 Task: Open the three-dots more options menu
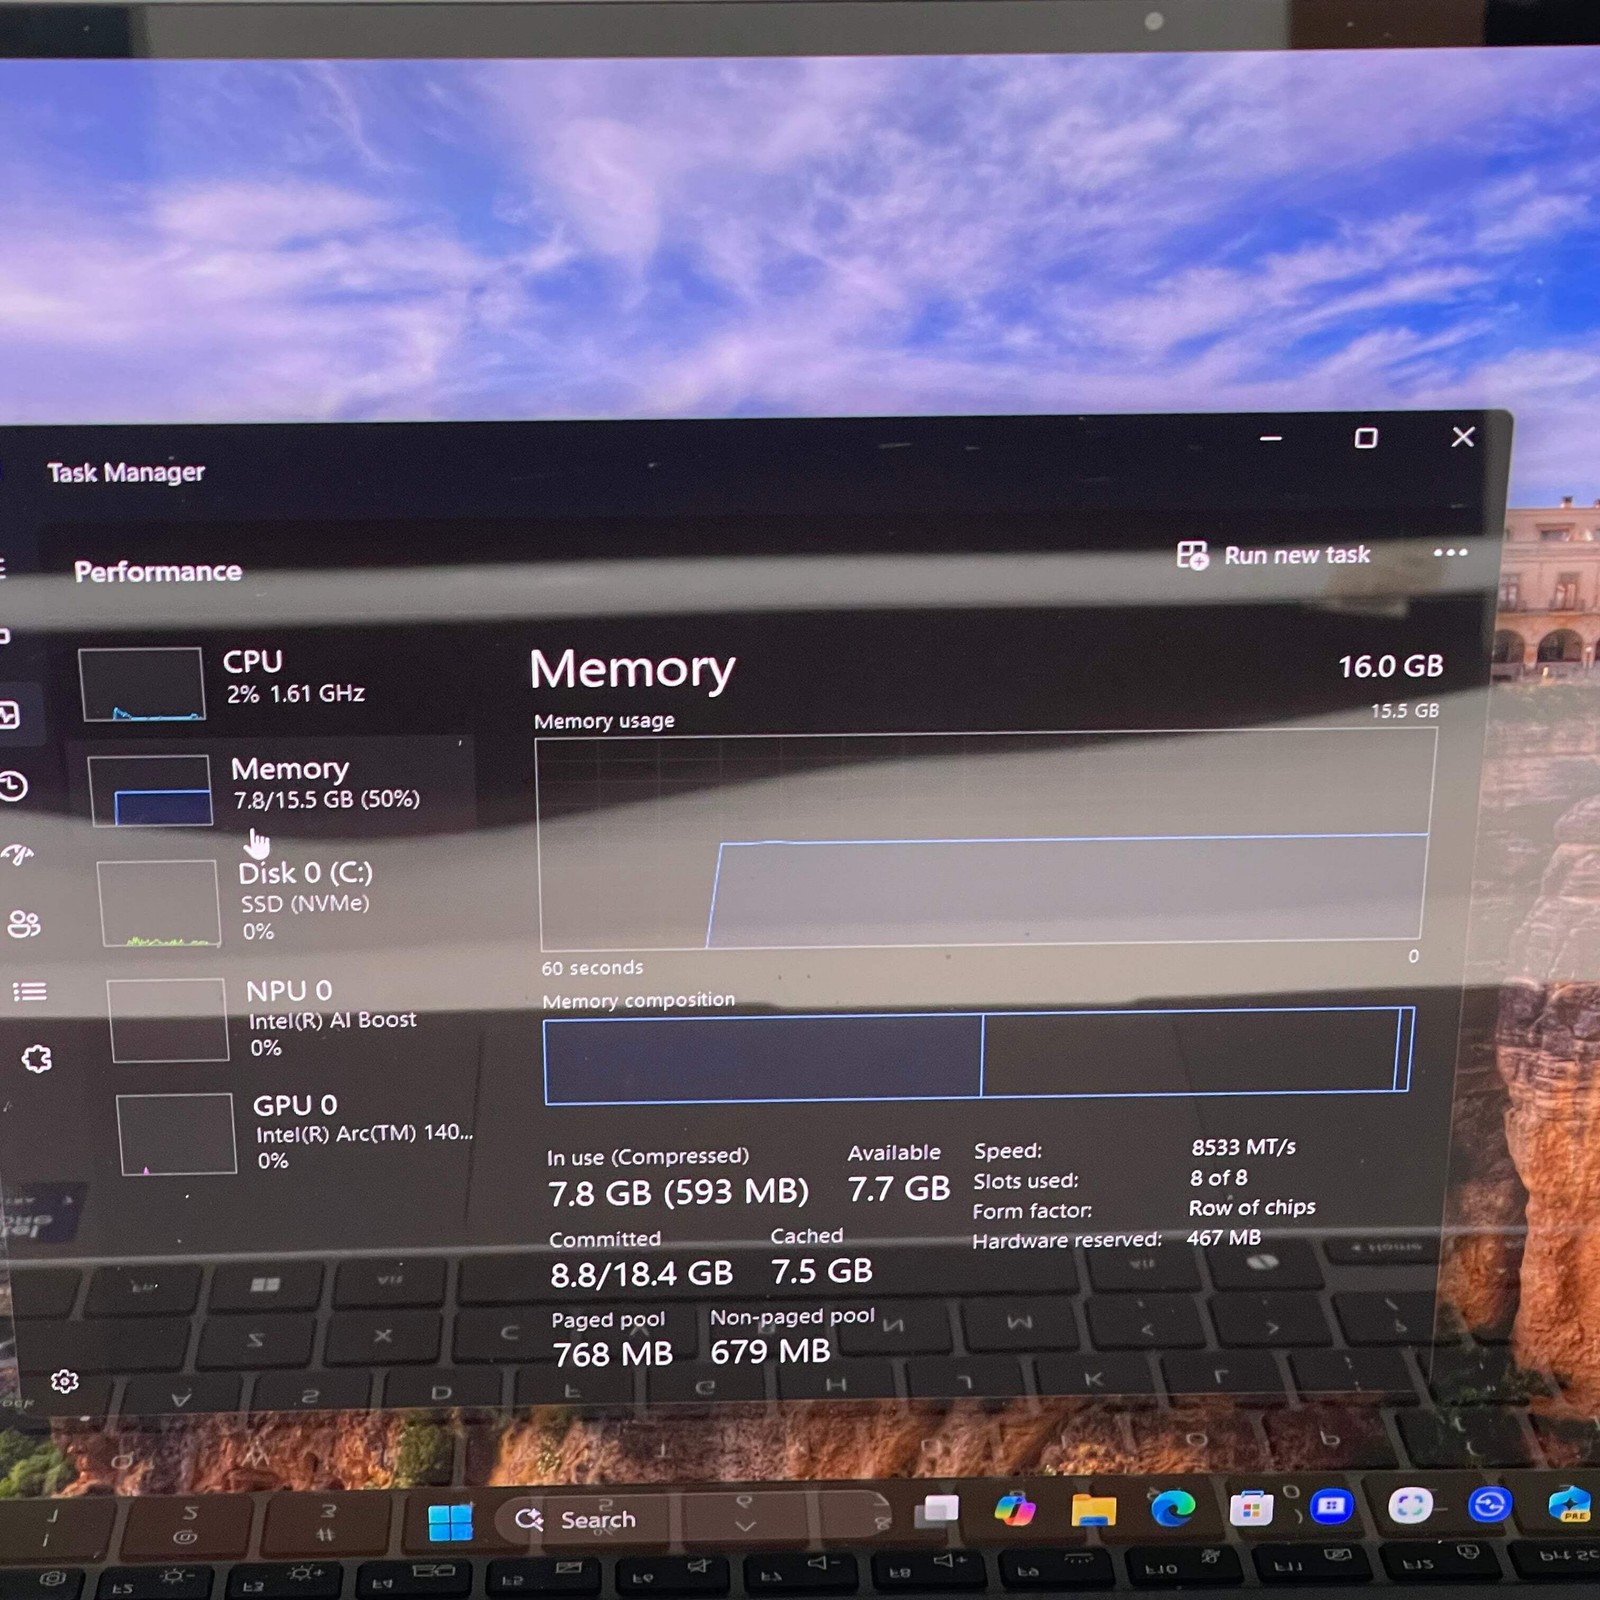(1450, 553)
